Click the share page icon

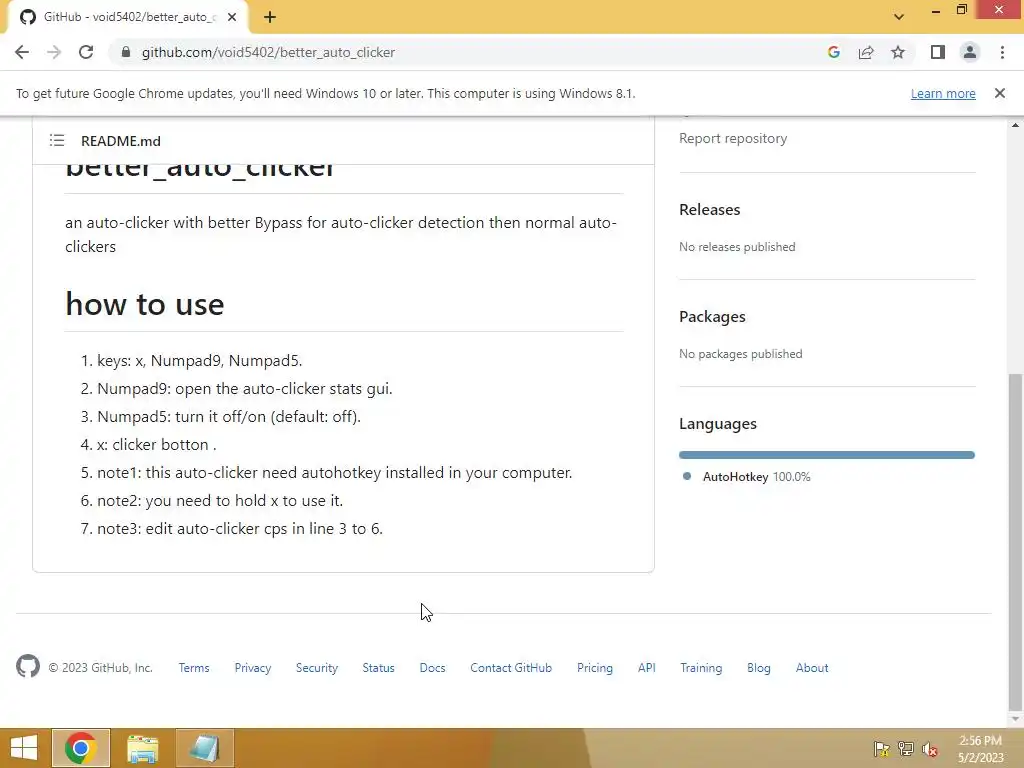(x=866, y=52)
